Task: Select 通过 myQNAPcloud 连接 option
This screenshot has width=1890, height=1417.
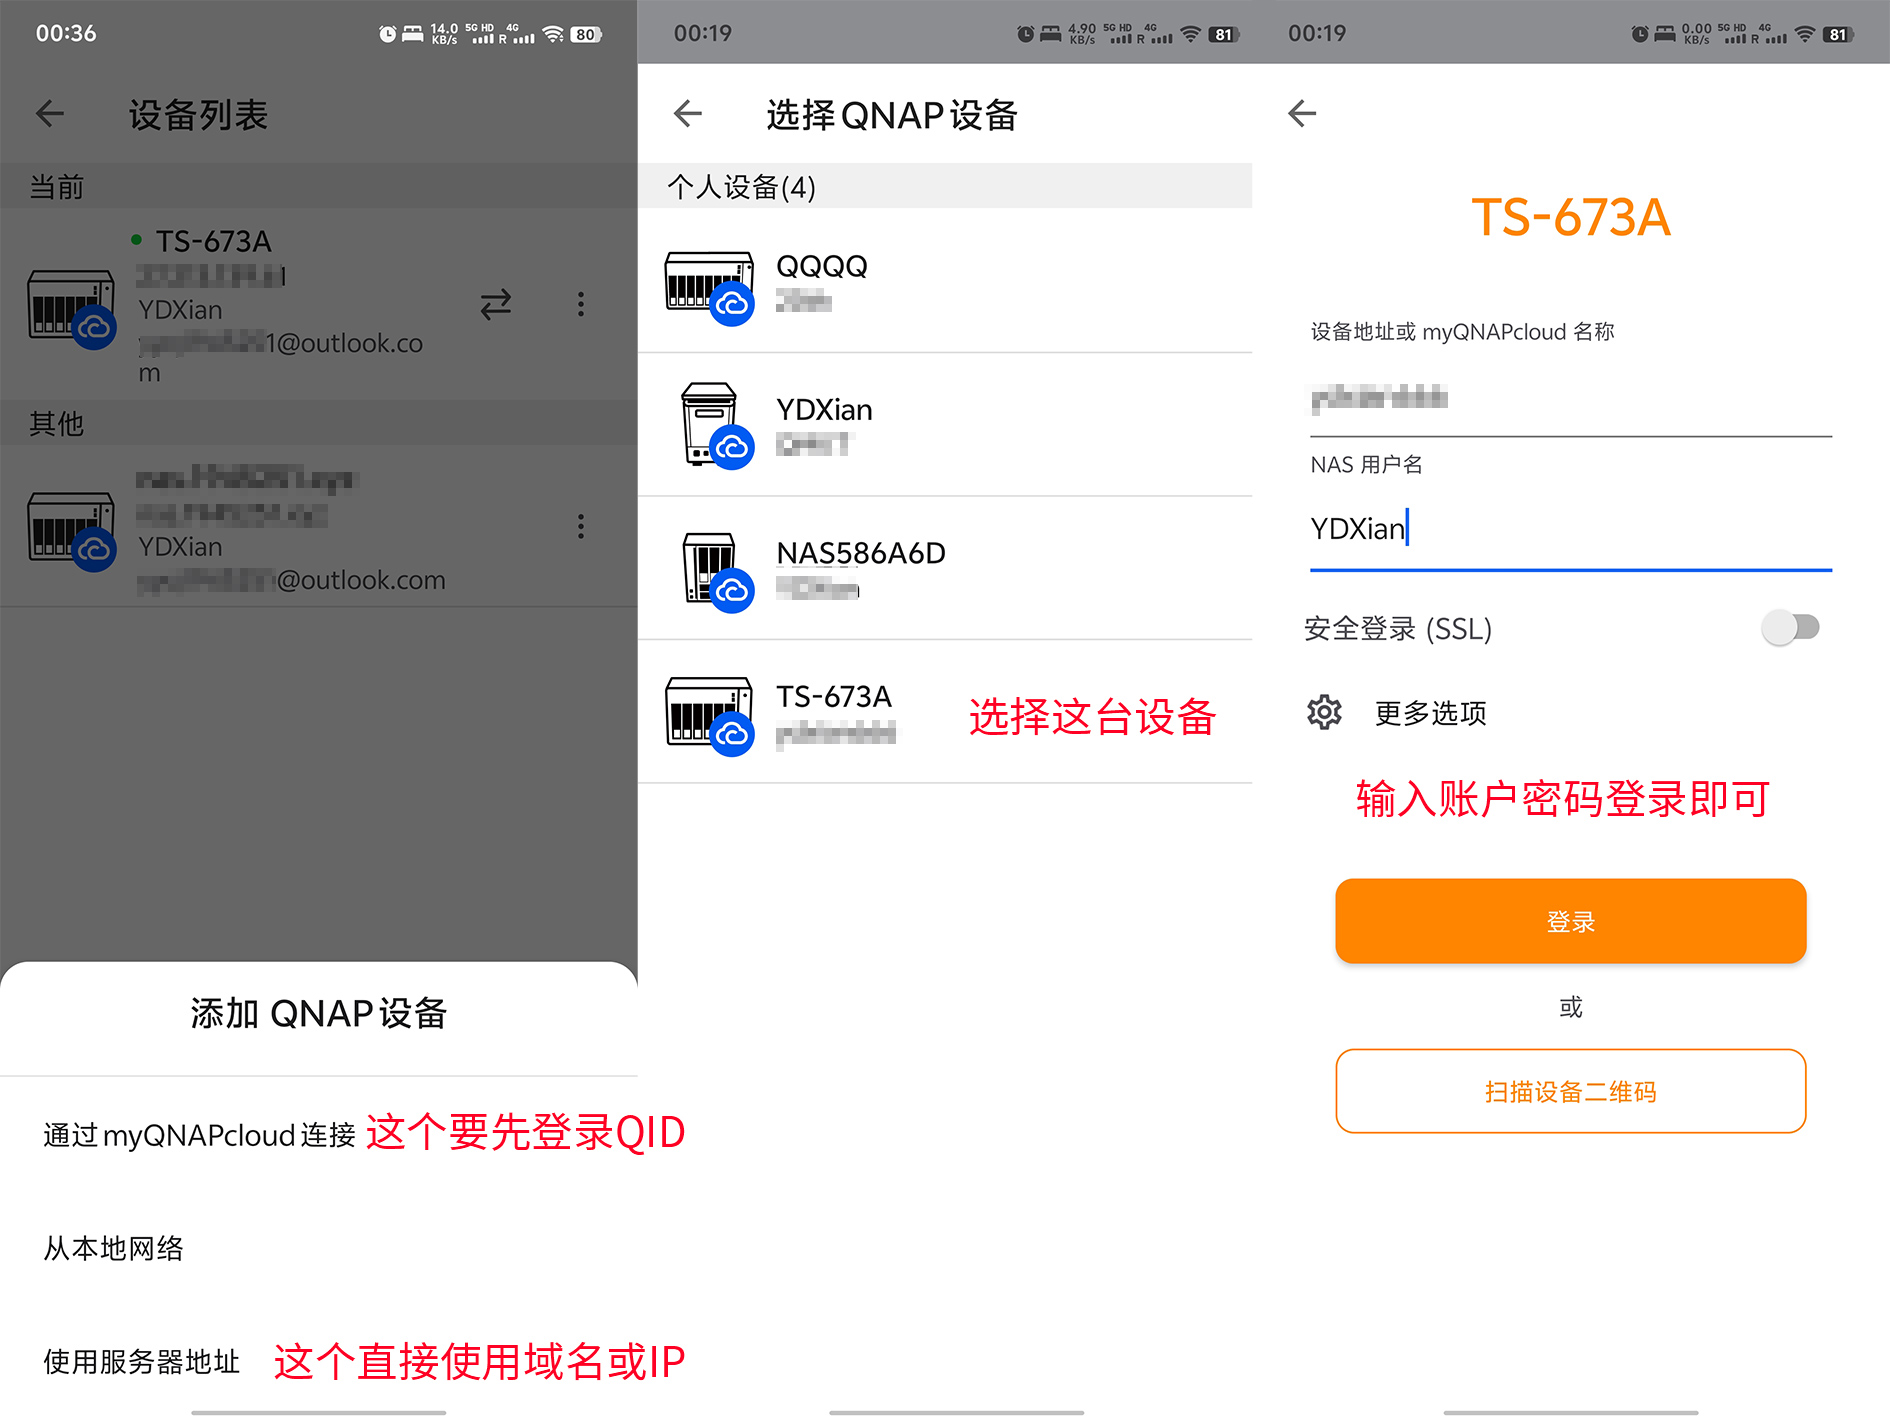Action: coord(199,1135)
